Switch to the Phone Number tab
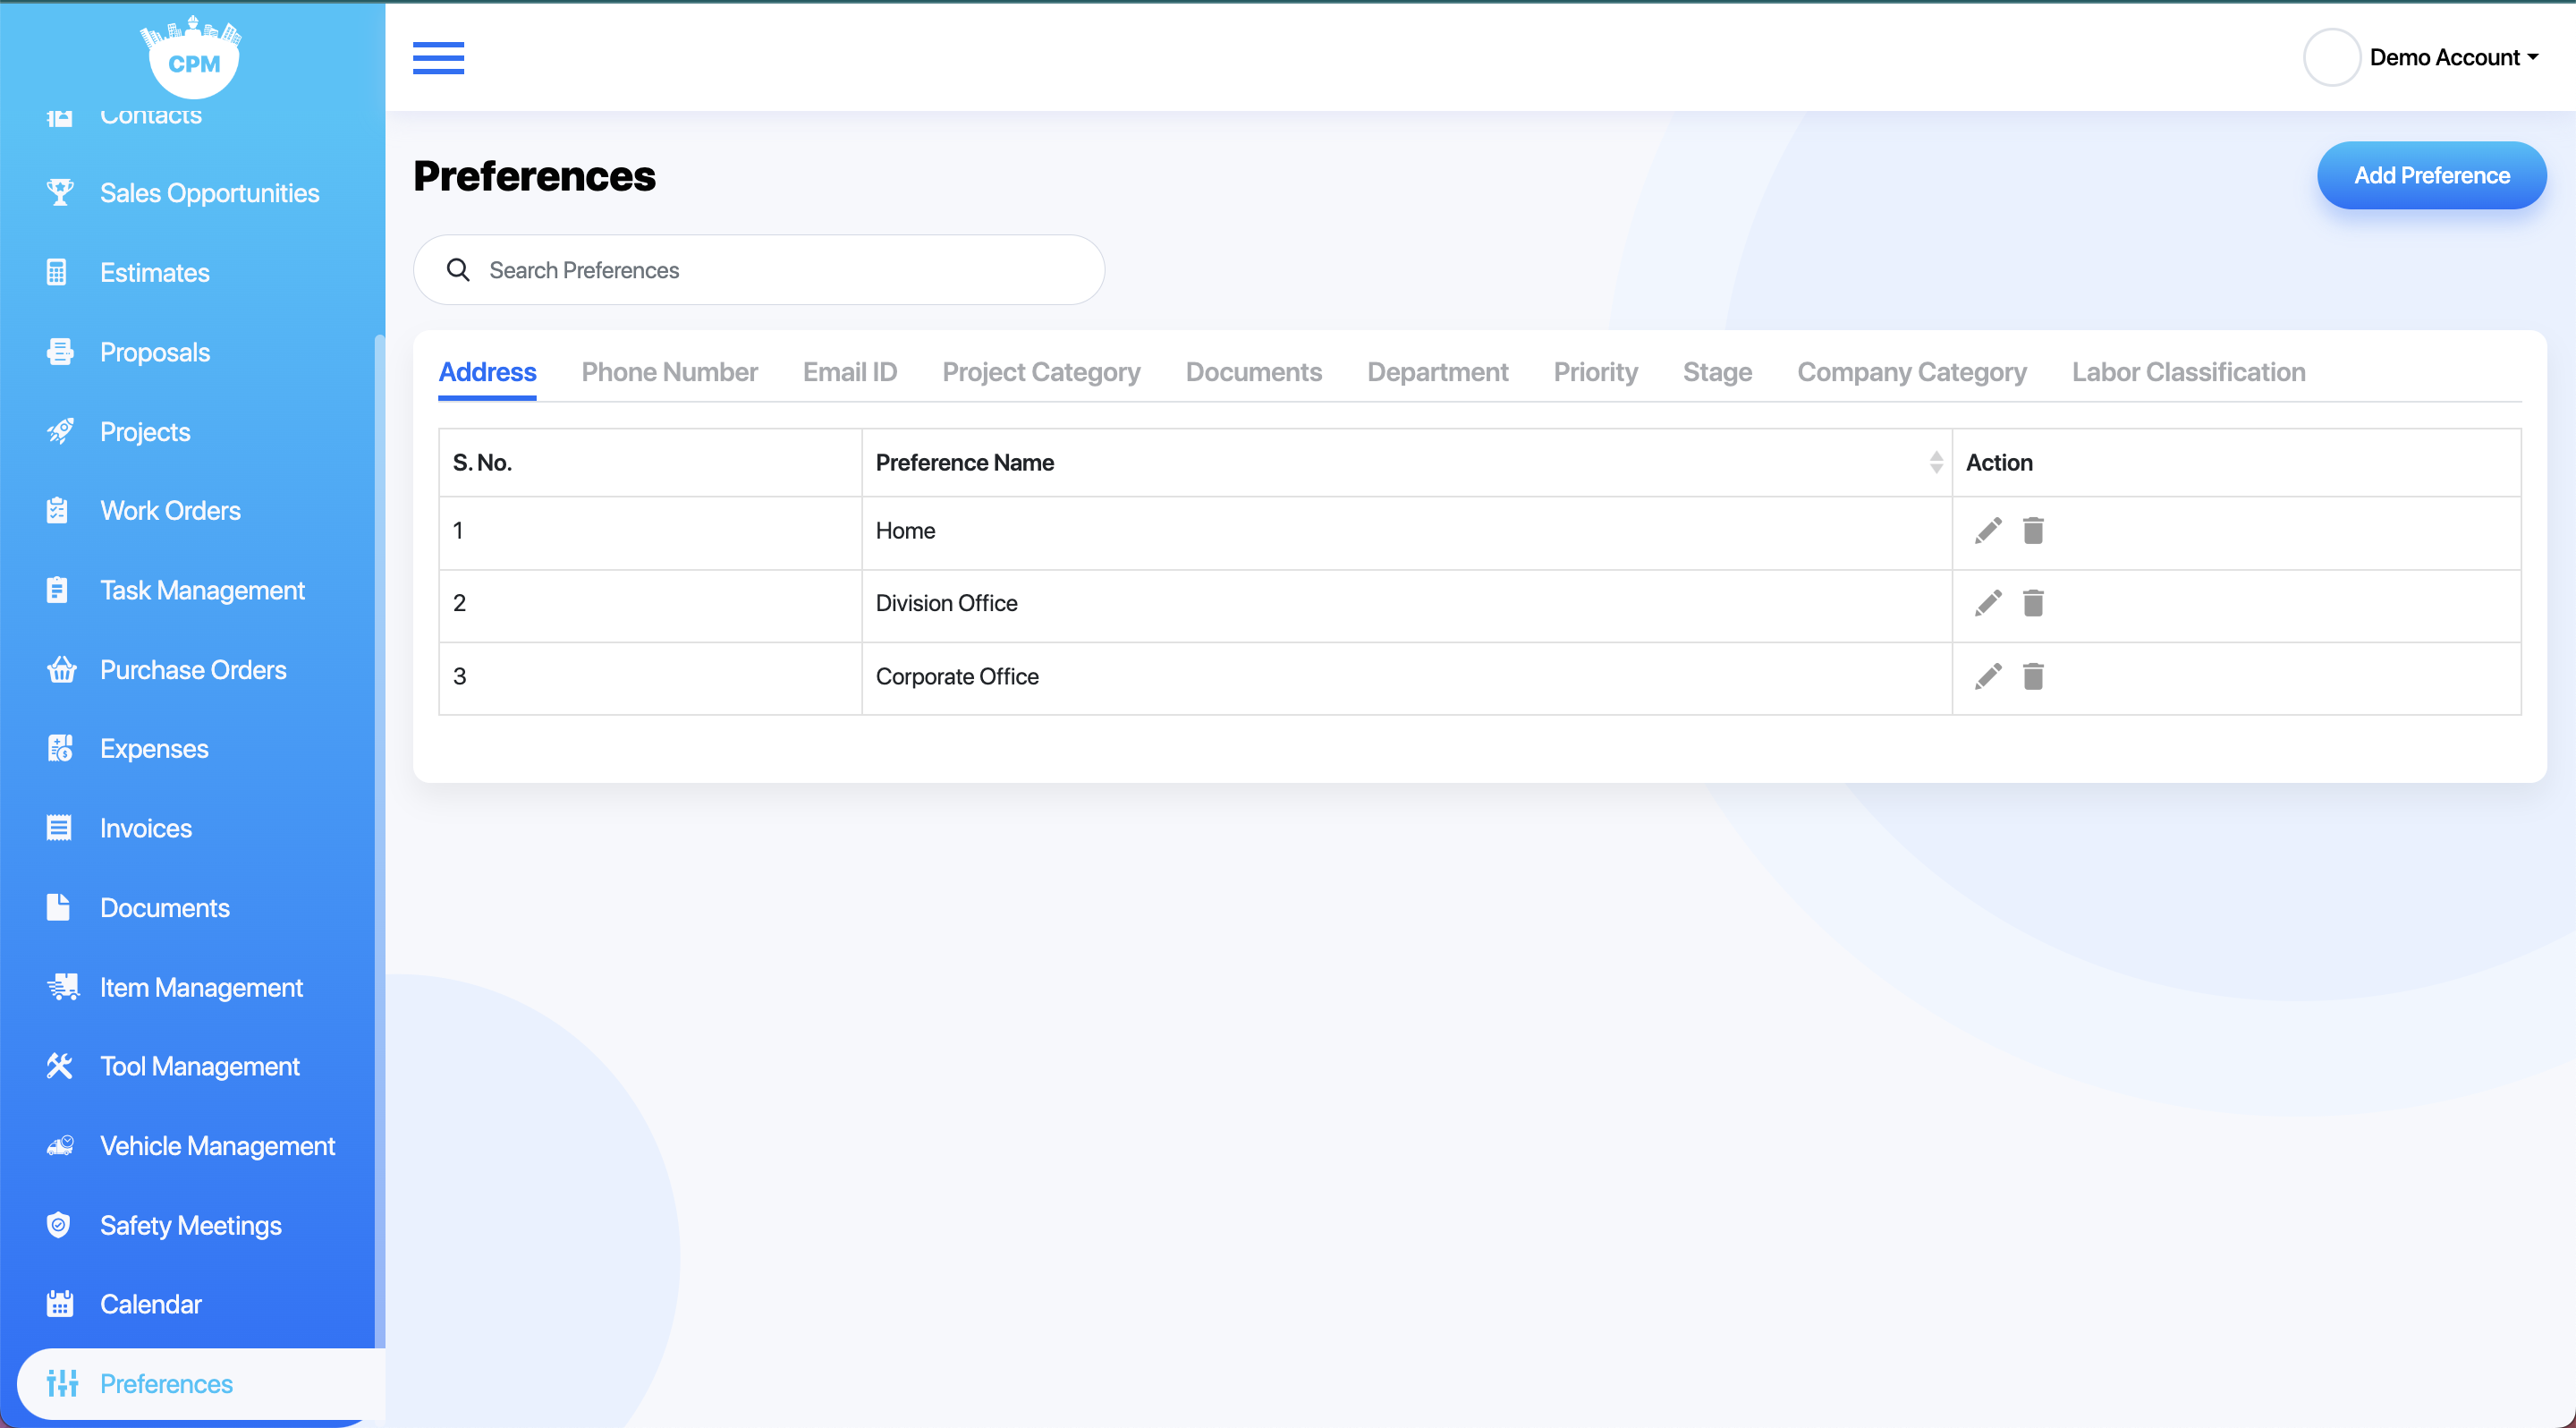The image size is (2576, 1428). point(669,372)
